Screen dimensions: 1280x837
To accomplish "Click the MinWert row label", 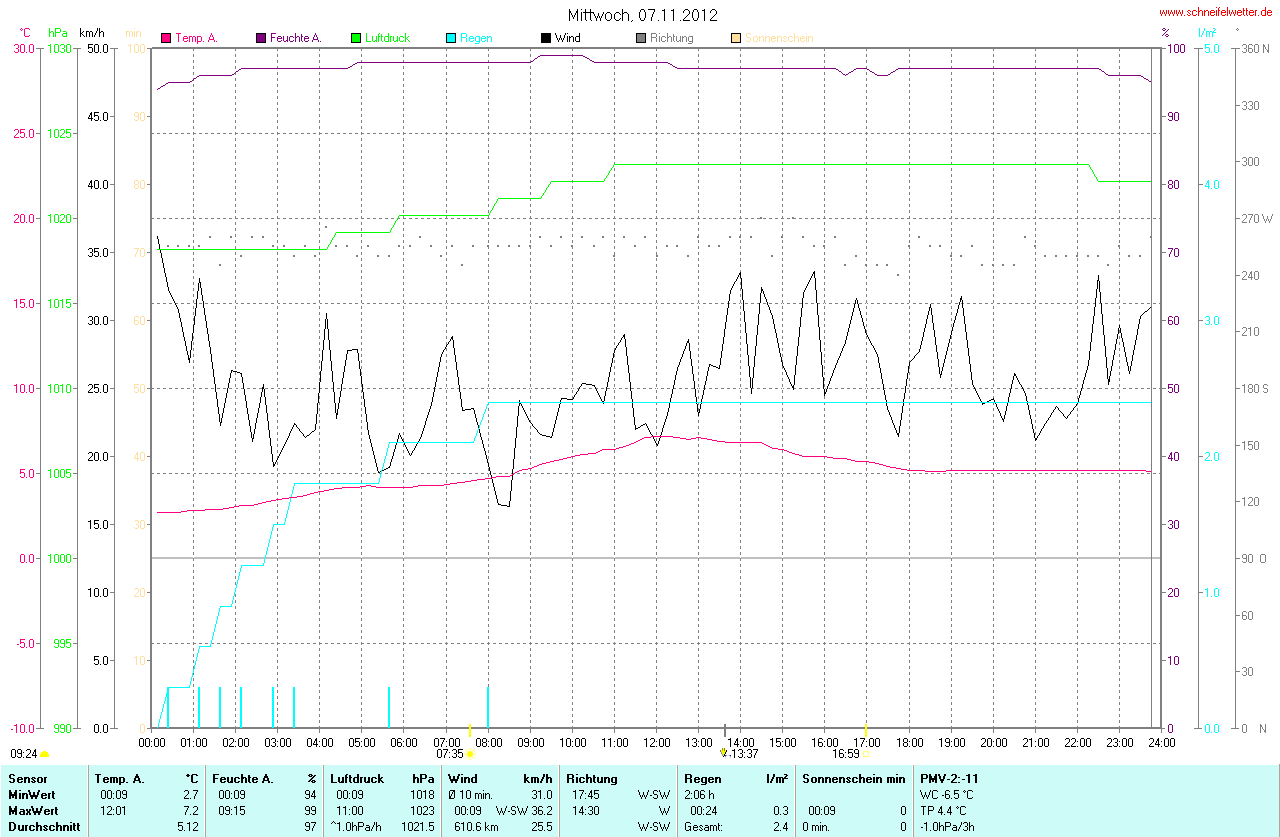I will [32, 794].
